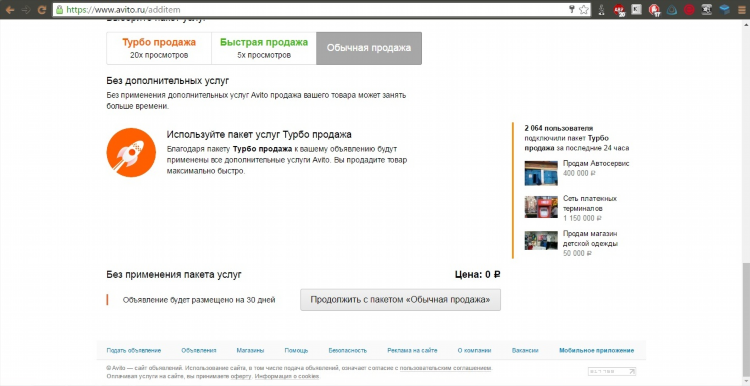
Task: Click the Продам магазин детской одежды title
Action: (x=591, y=238)
